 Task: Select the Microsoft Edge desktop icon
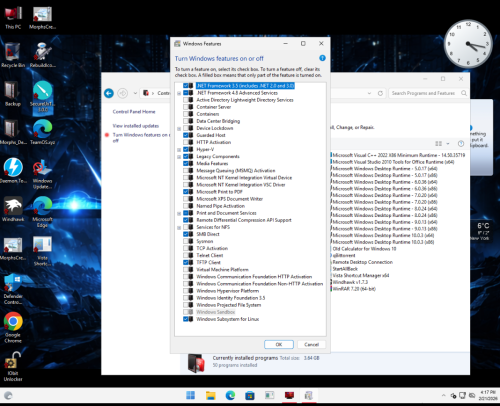click(x=42, y=212)
